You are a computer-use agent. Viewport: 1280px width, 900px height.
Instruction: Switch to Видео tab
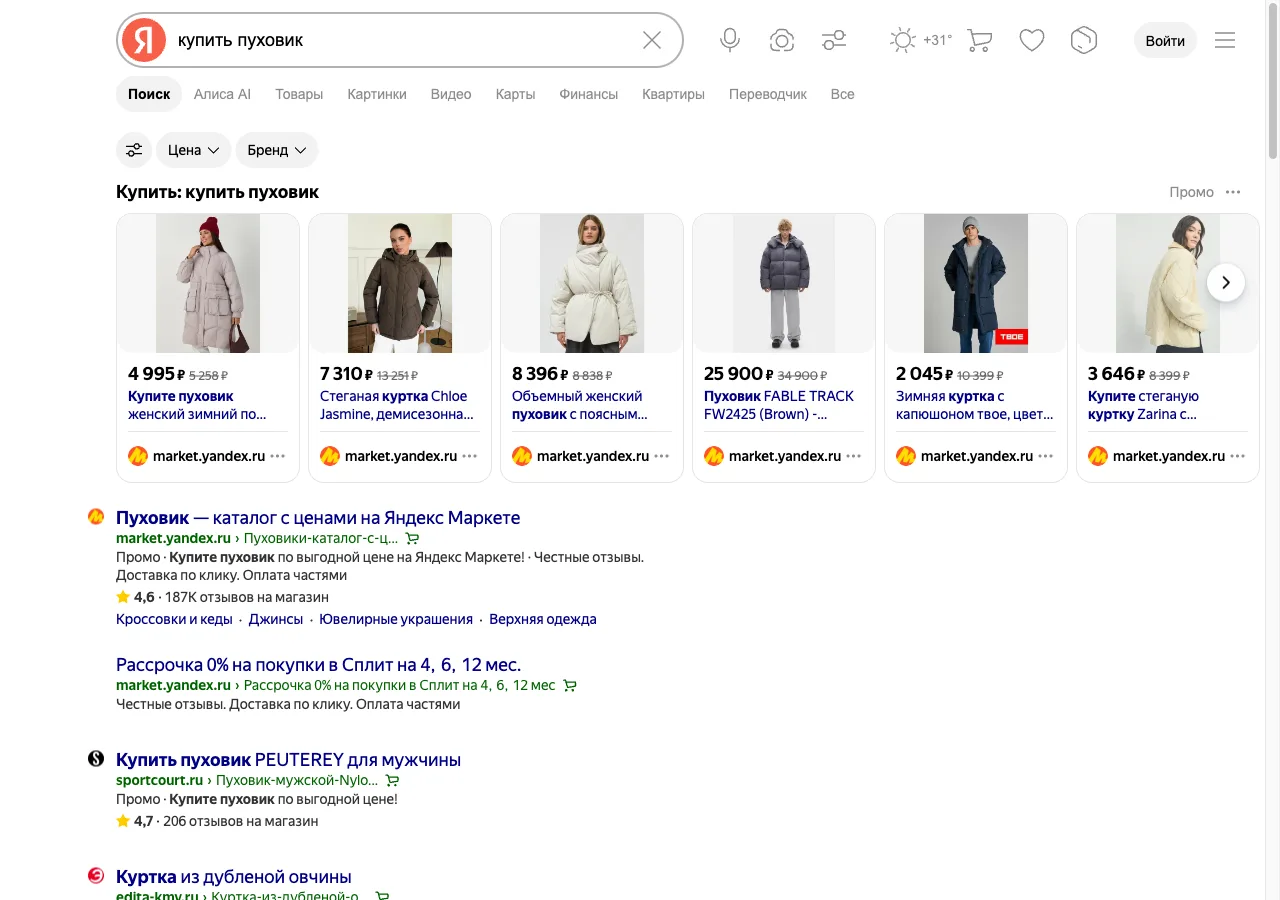451,94
